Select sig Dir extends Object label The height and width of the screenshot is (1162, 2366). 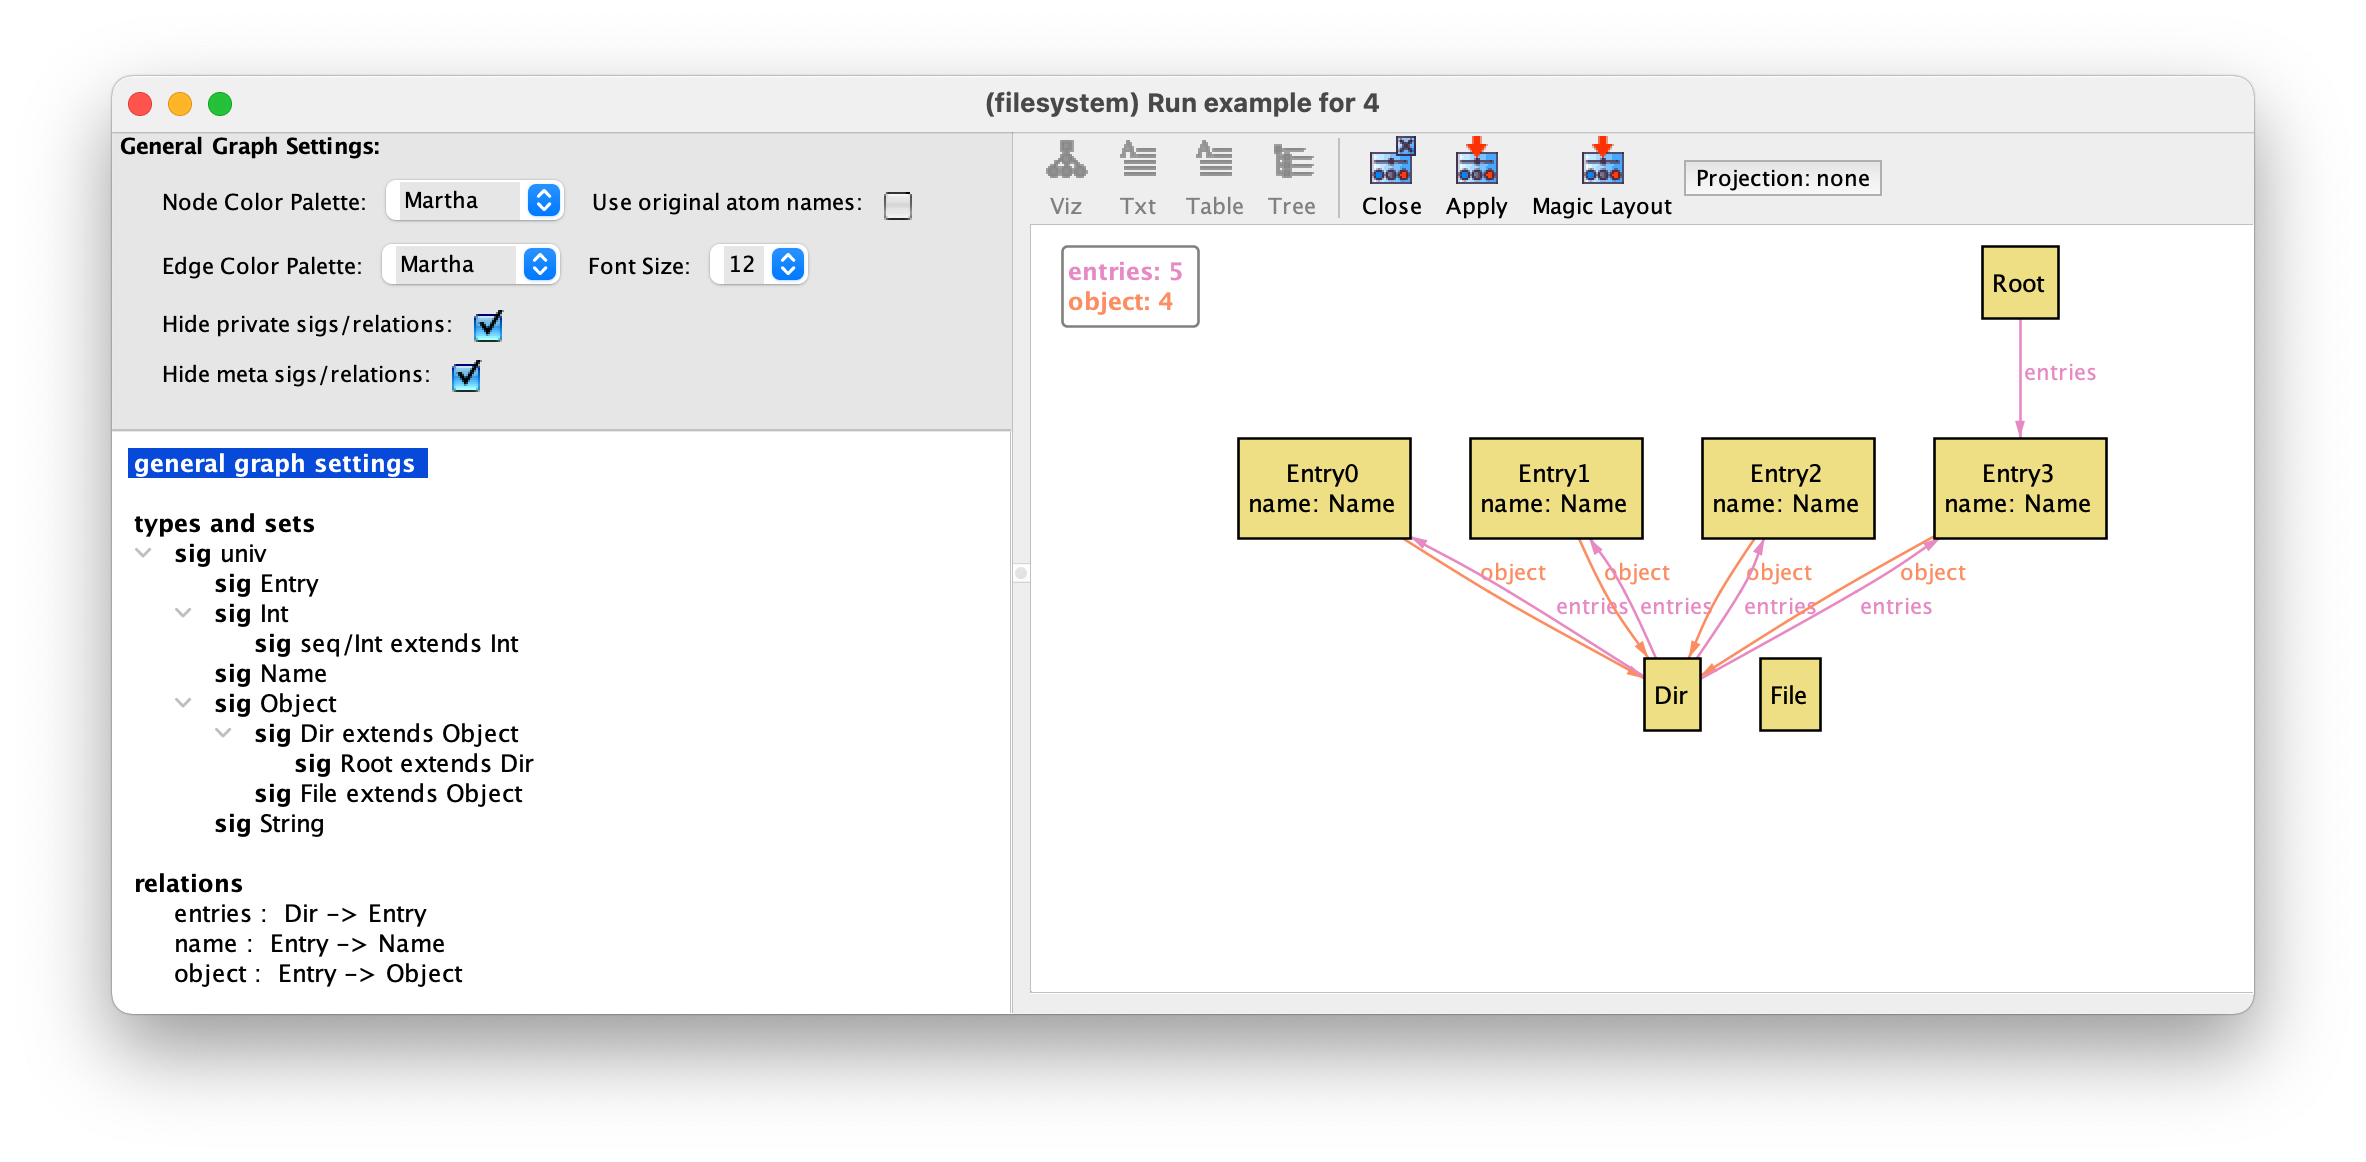click(386, 734)
